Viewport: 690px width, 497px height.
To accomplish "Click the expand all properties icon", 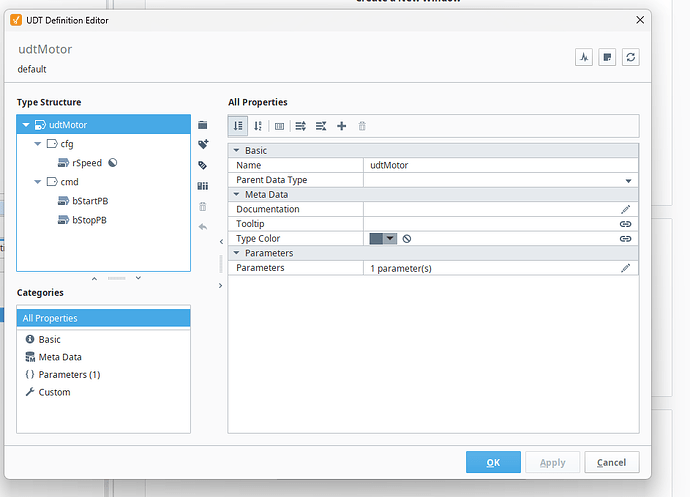I will (301, 126).
